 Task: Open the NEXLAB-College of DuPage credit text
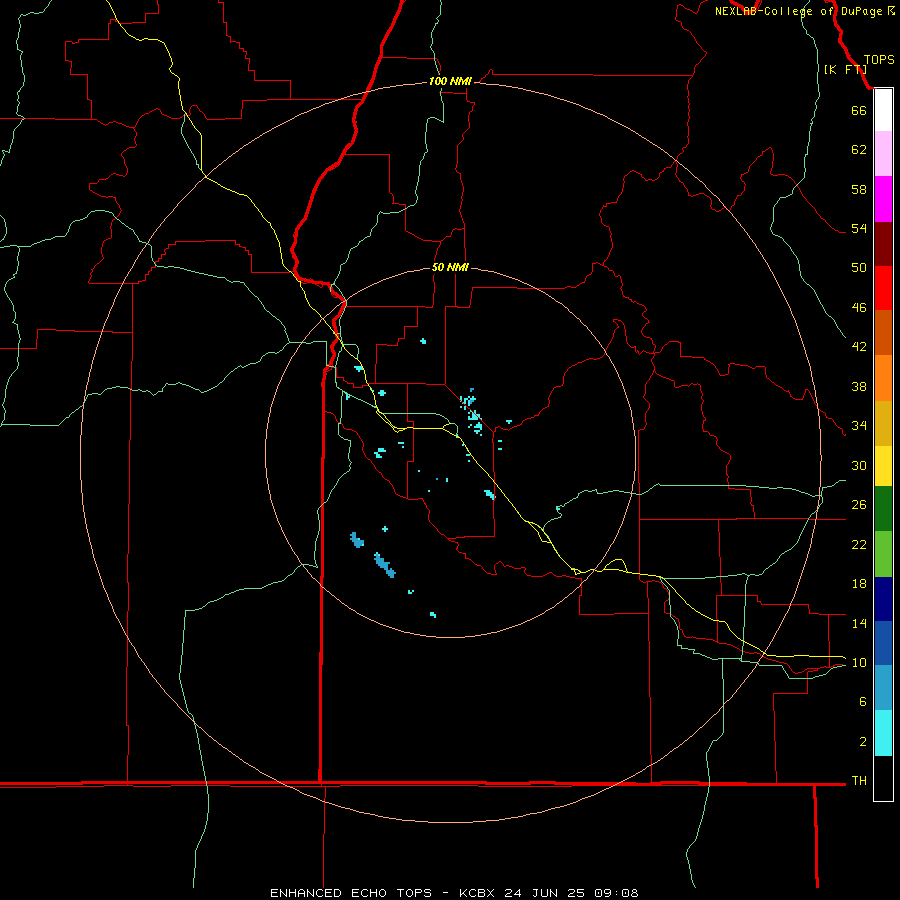pos(804,11)
